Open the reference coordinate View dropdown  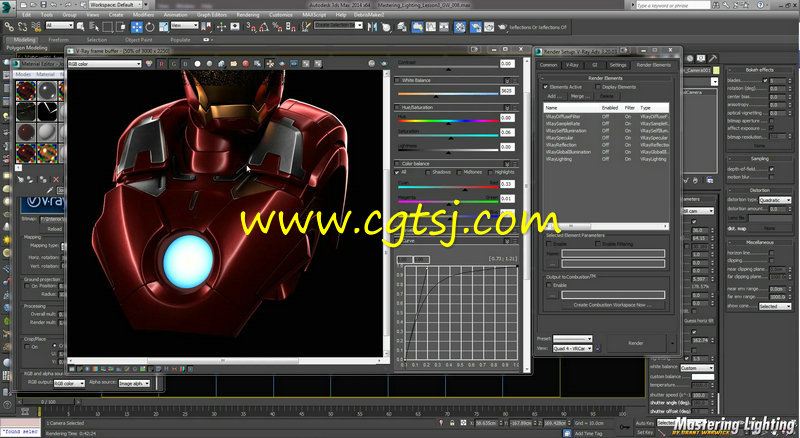click(184, 26)
